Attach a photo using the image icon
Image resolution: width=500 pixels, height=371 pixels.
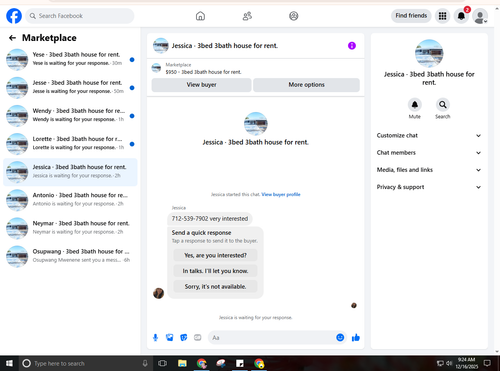click(170, 338)
